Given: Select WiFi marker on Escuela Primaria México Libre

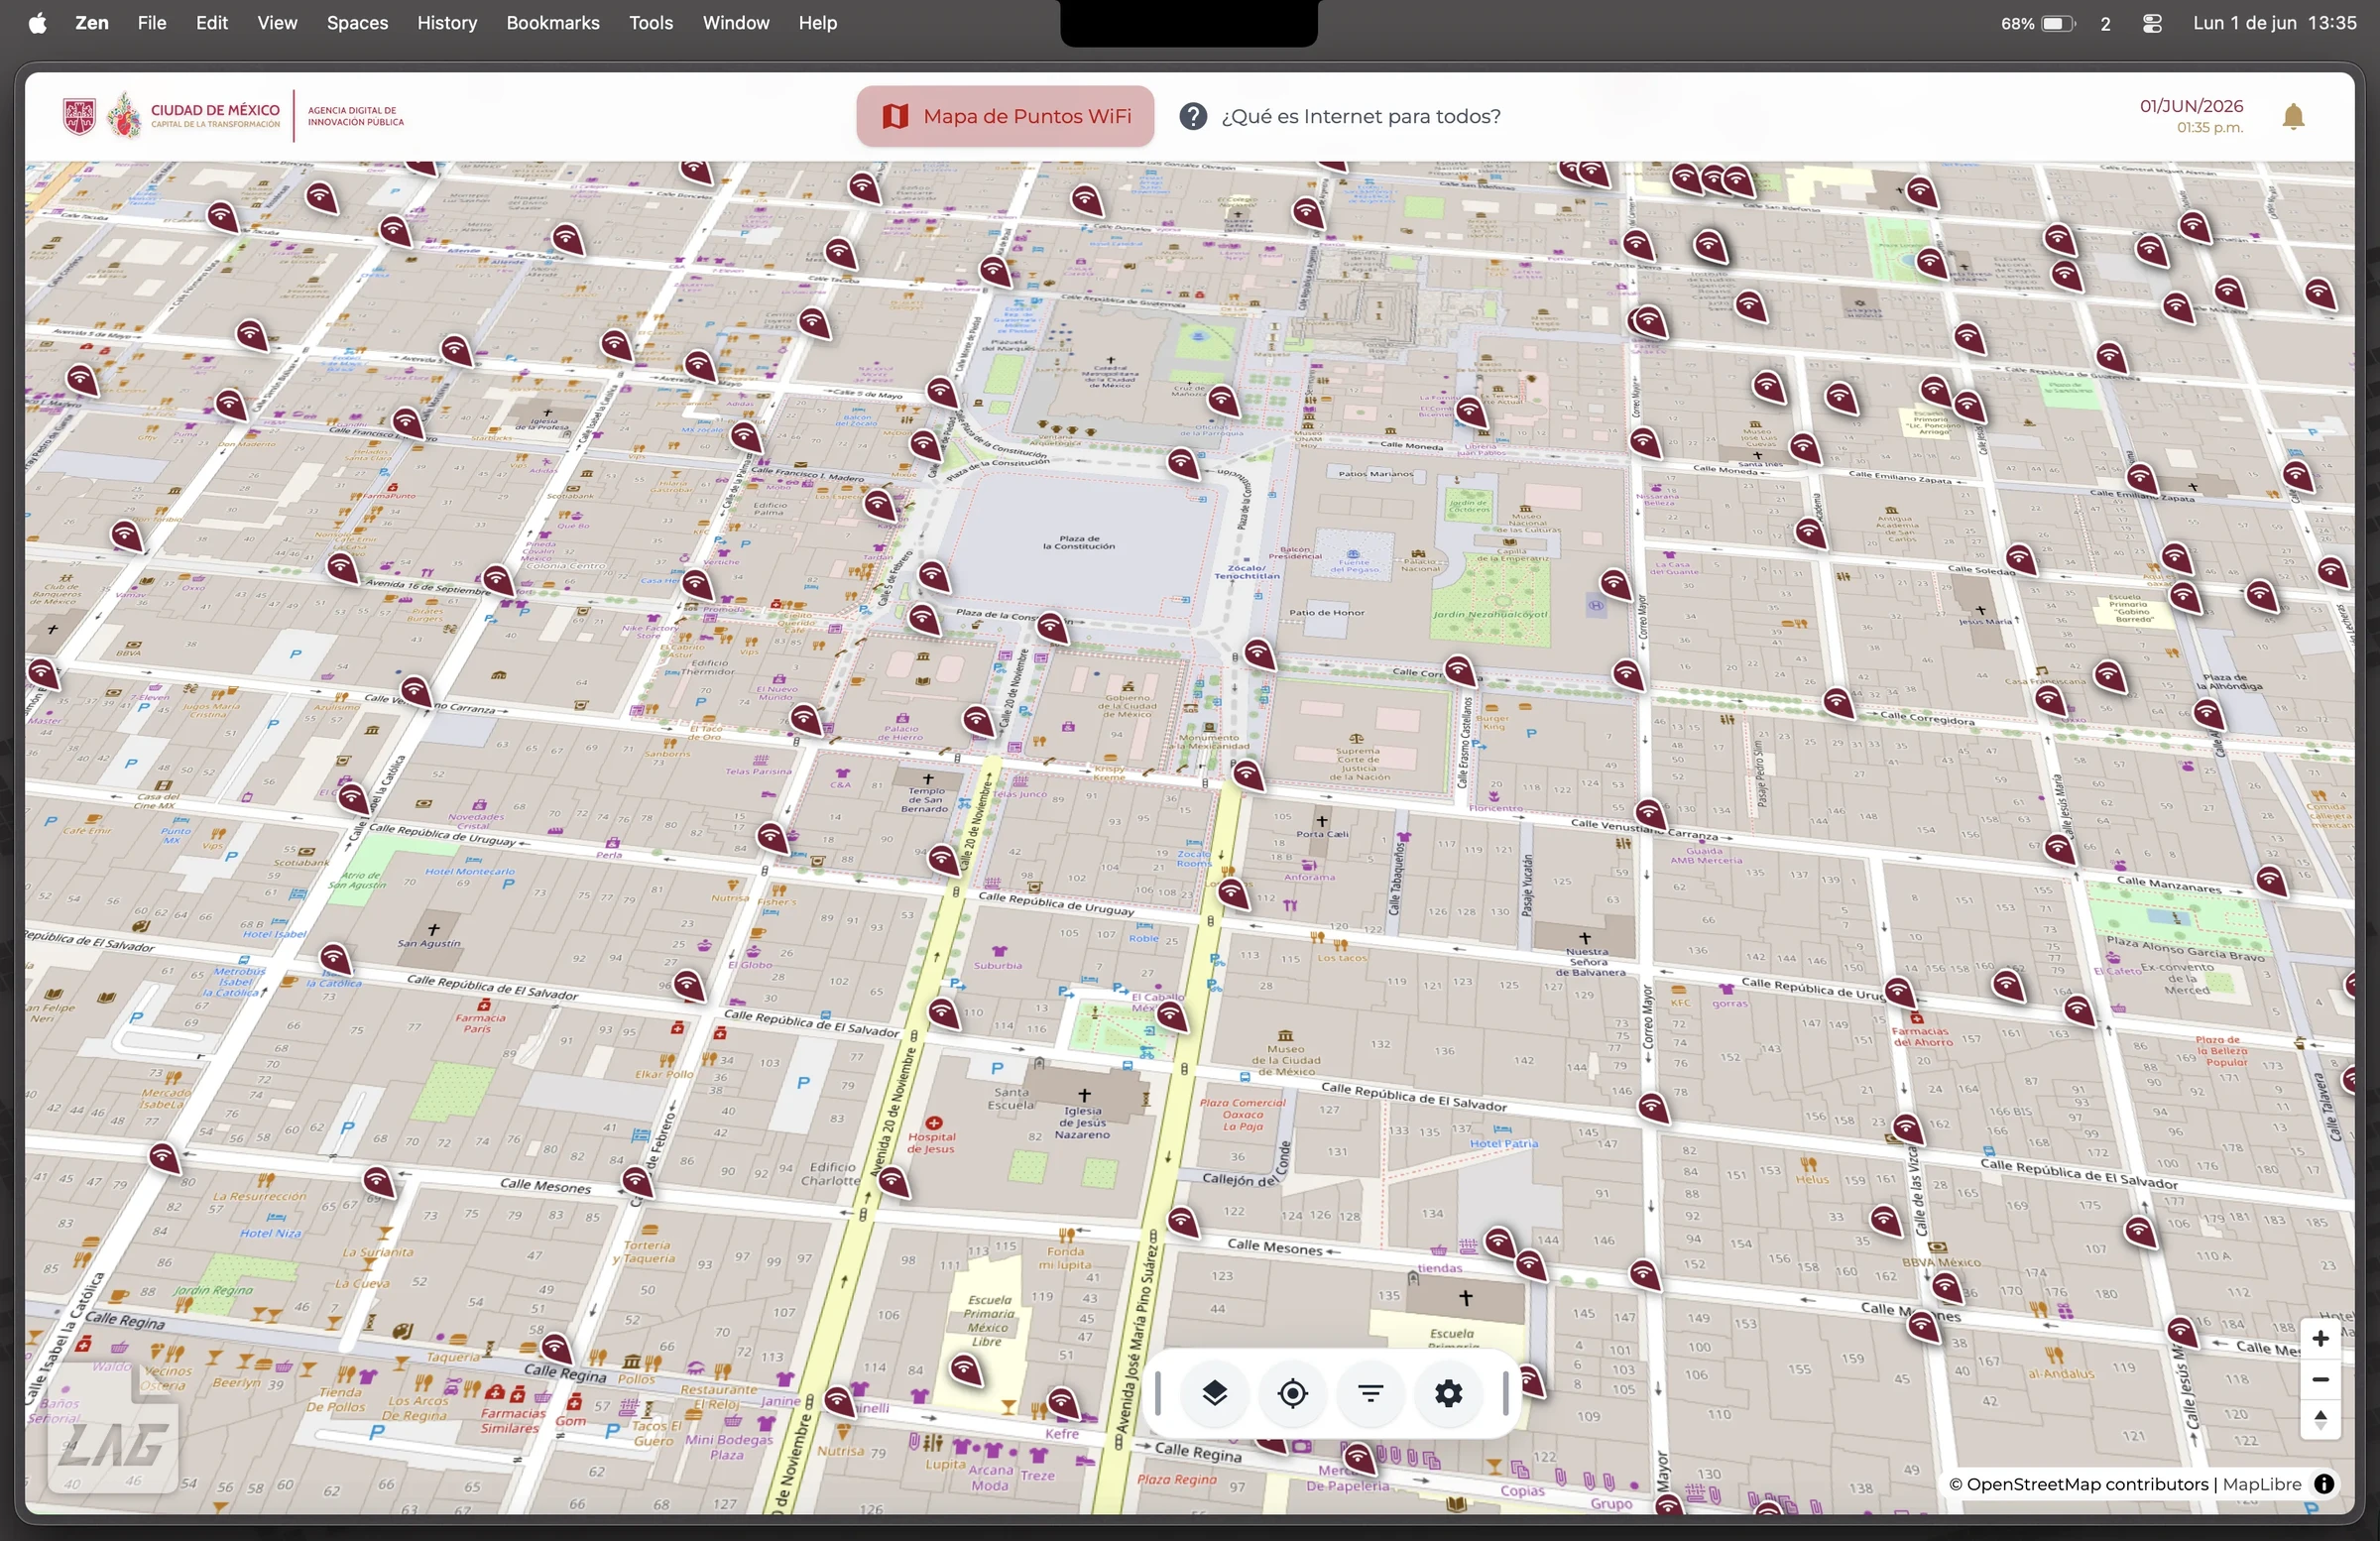Looking at the screenshot, I should tap(965, 1370).
